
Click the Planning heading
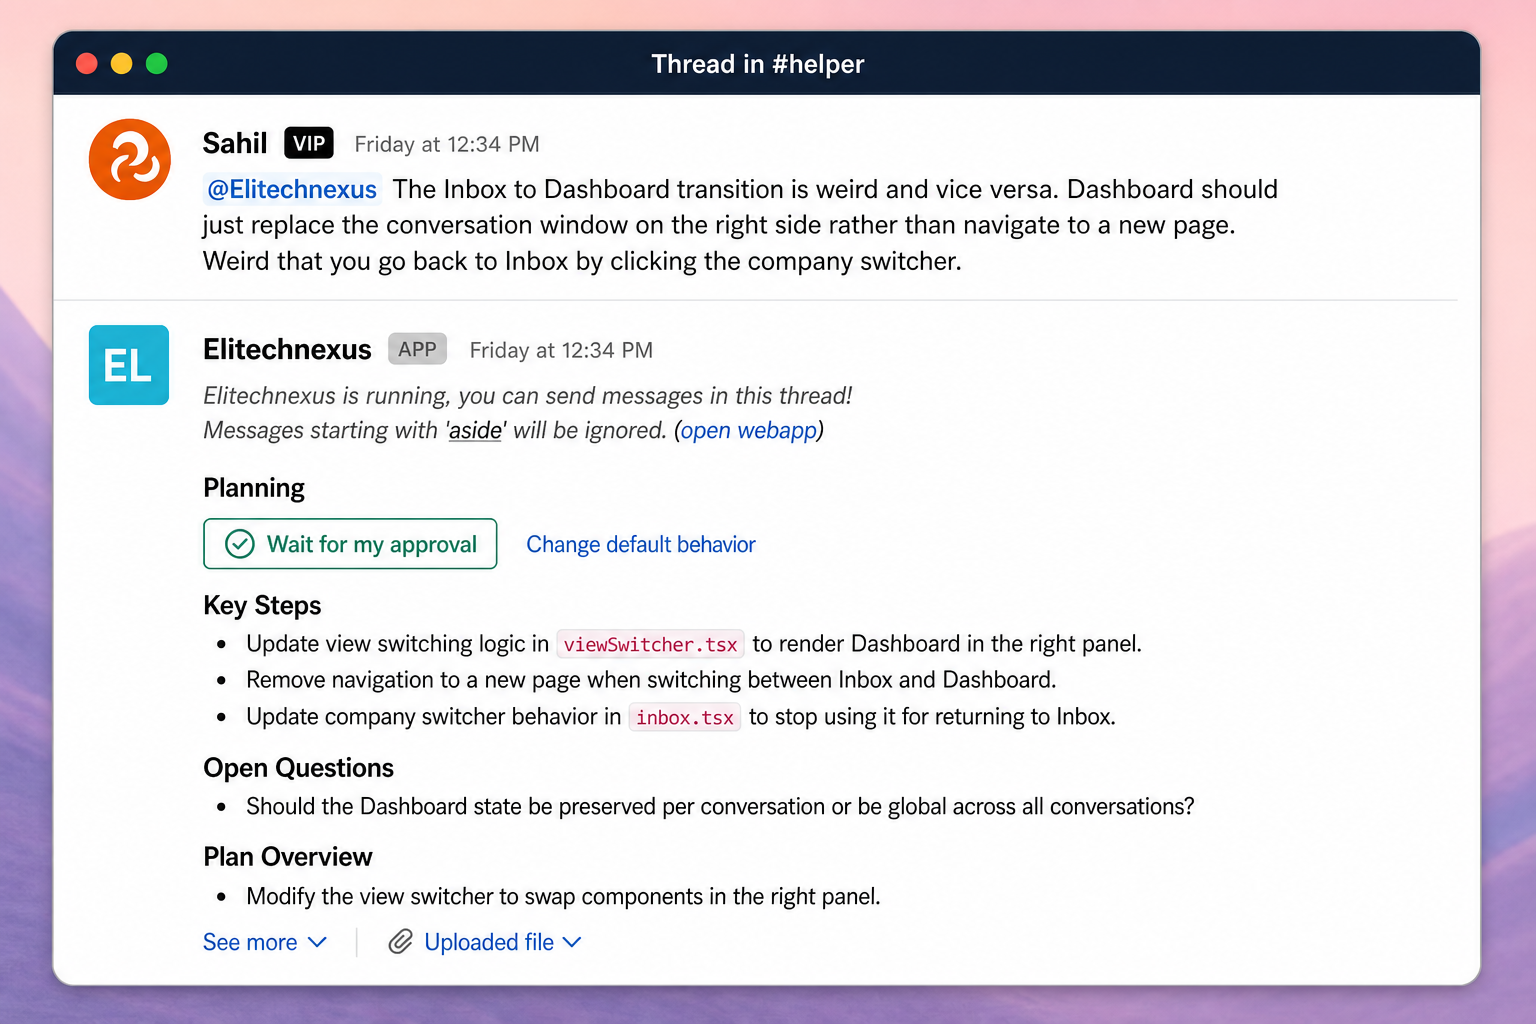(254, 488)
